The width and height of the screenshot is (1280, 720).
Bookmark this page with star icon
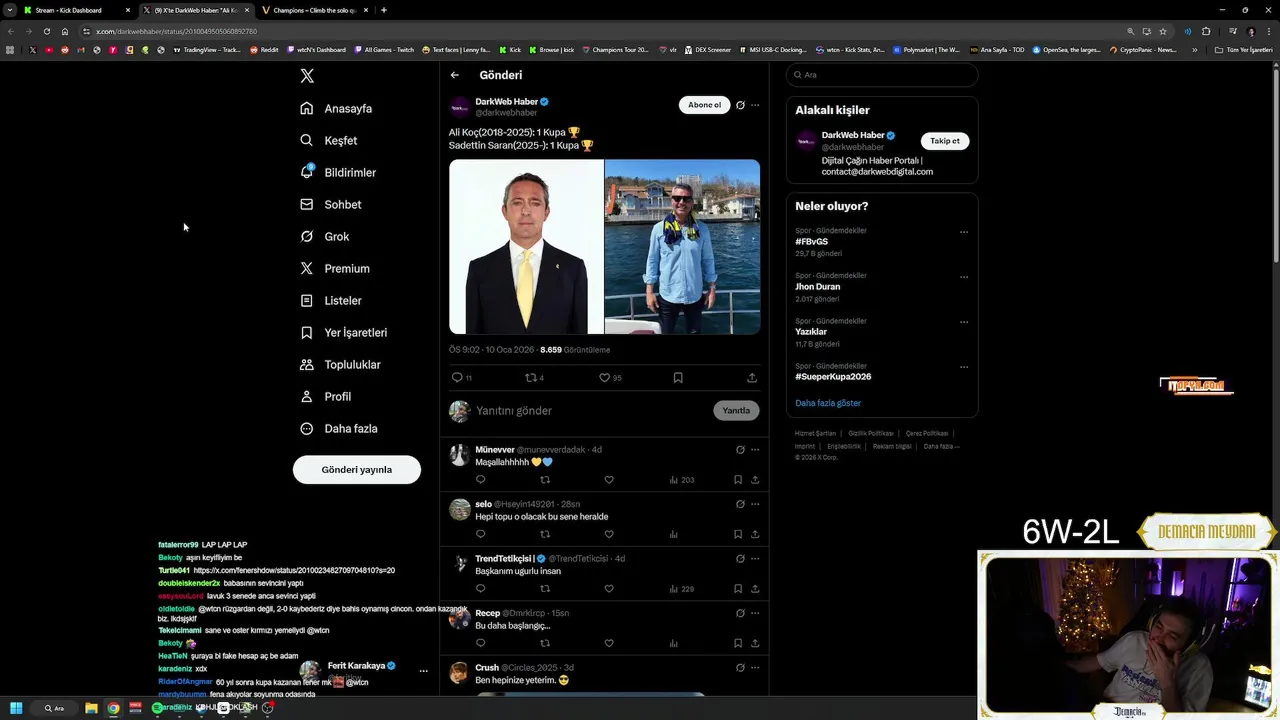tap(1163, 31)
